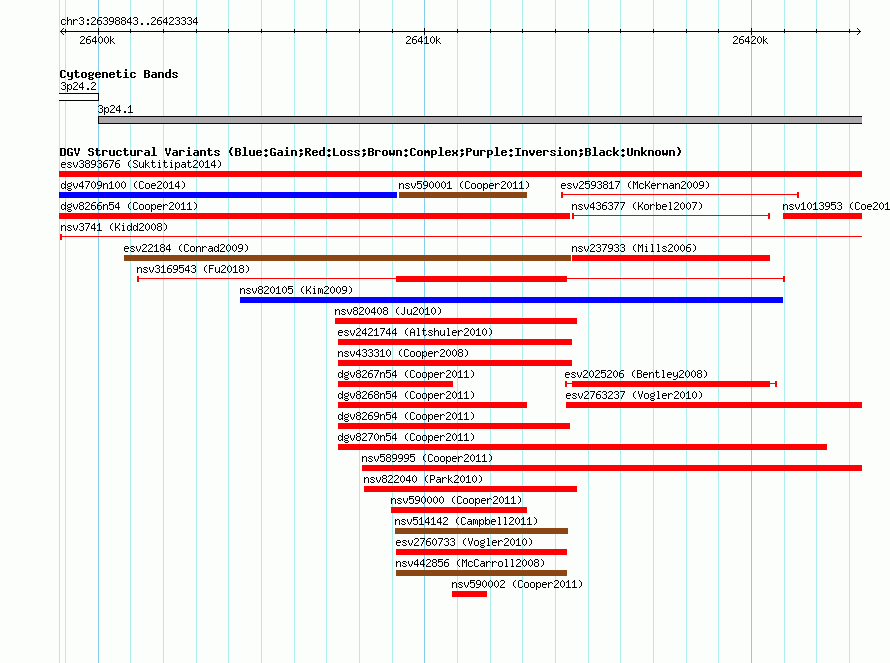890x663 pixels.
Task: Click the red bar under the nsv237933 label
Action: (x=671, y=258)
